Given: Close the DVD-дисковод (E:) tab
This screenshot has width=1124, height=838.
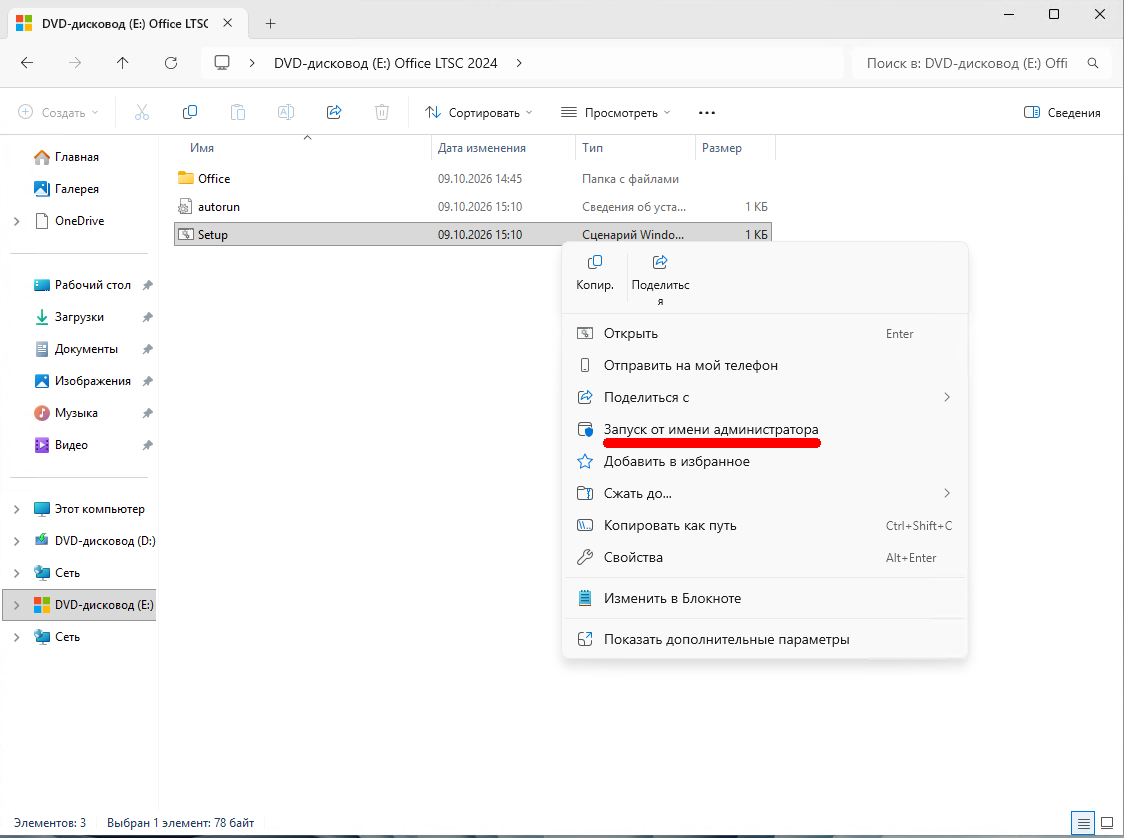Looking at the screenshot, I should click(227, 23).
